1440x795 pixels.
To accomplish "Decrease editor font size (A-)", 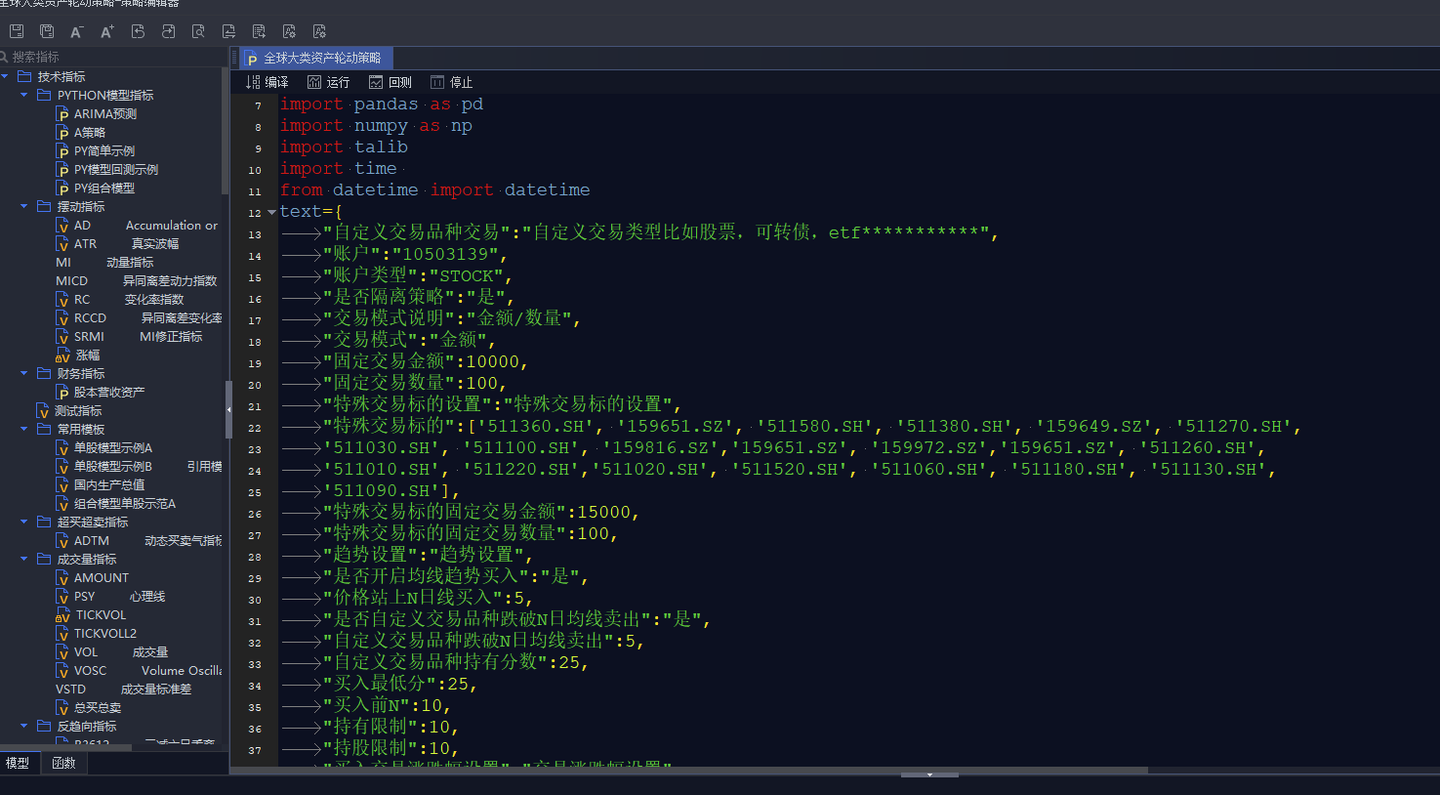I will (77, 32).
